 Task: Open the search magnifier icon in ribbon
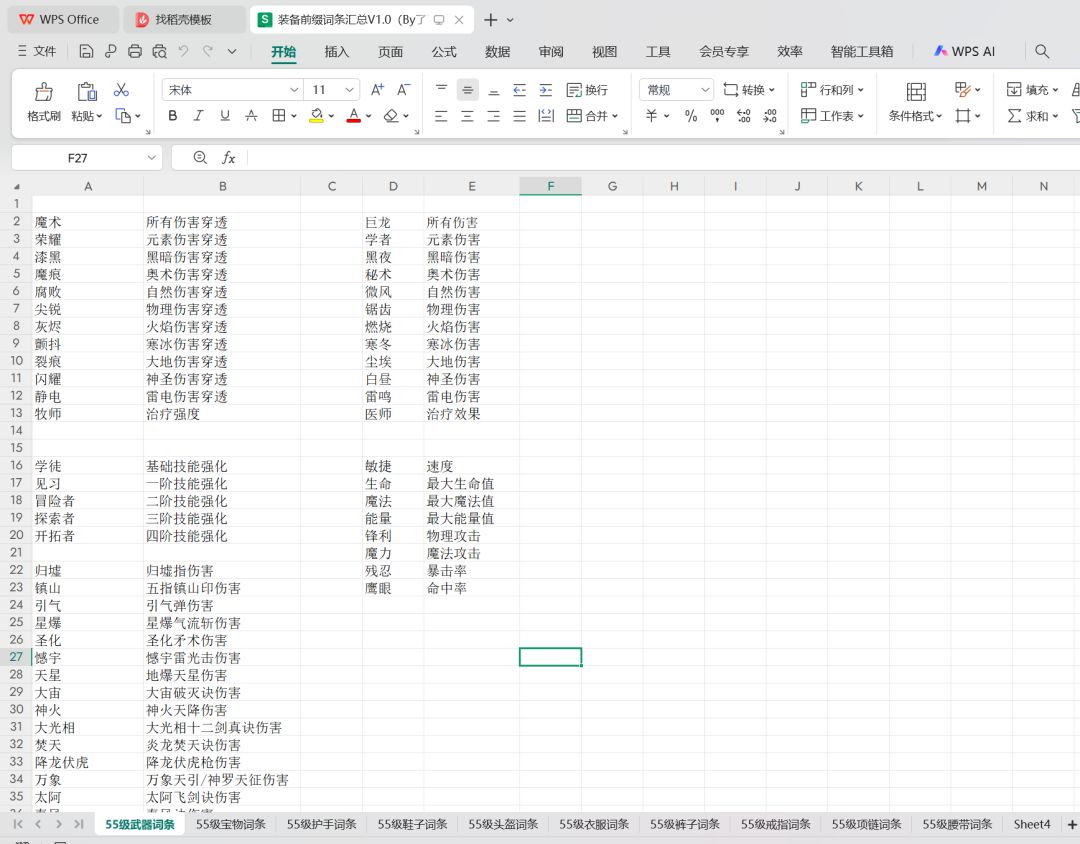coord(1042,51)
